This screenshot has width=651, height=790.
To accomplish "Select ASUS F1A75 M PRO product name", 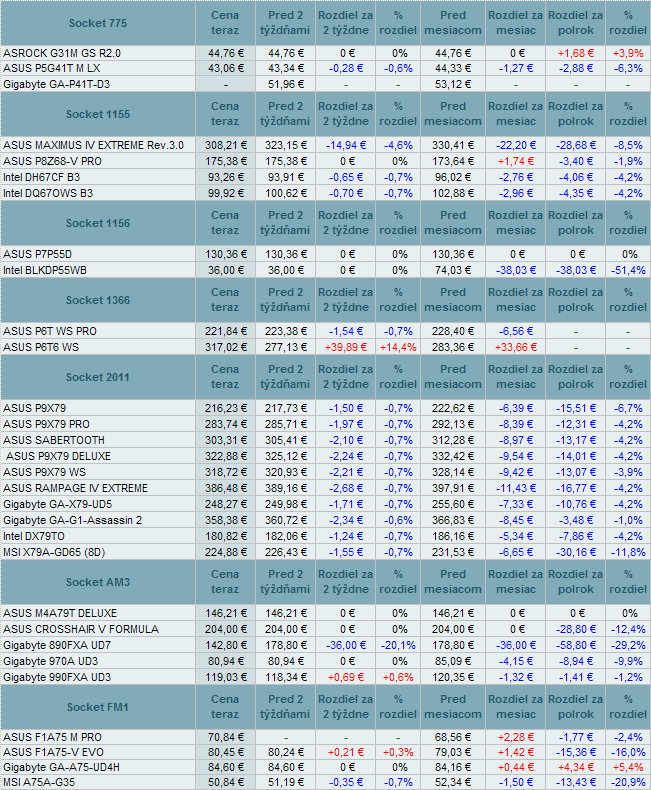I will [x=52, y=738].
